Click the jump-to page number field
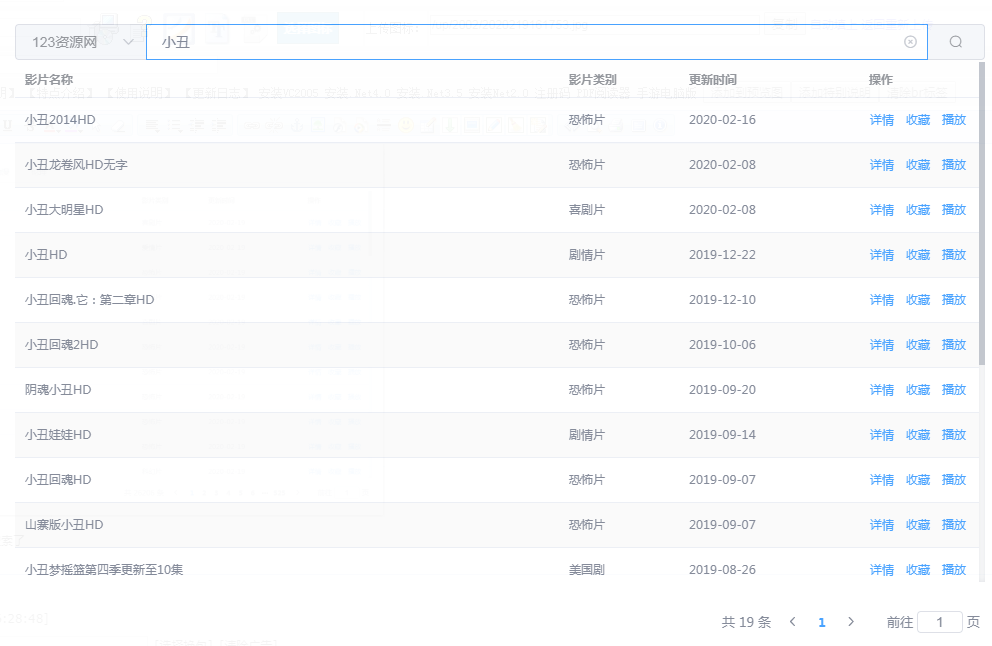This screenshot has width=992, height=646. [939, 622]
